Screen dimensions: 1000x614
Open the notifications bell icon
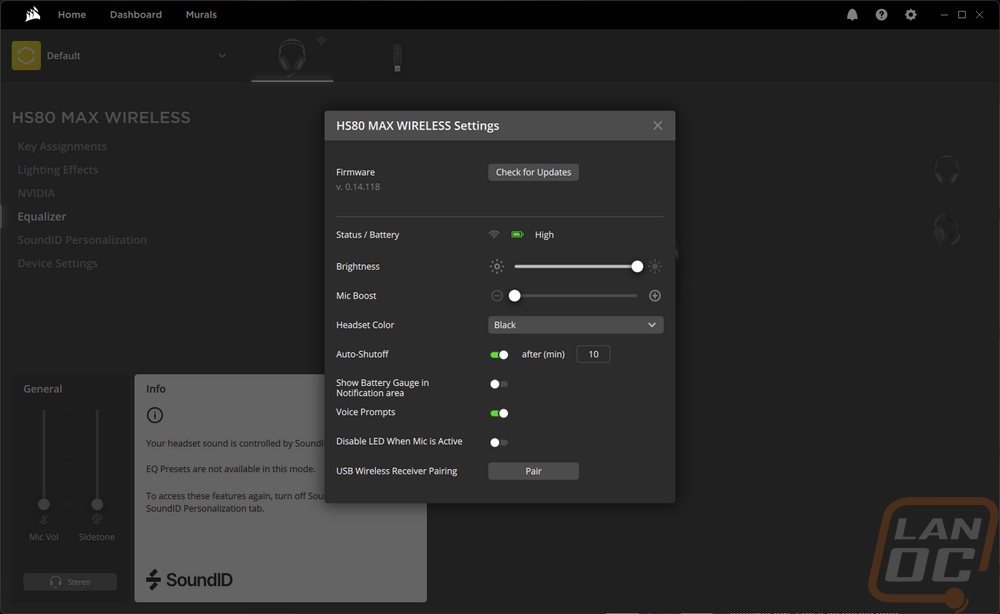(x=852, y=15)
